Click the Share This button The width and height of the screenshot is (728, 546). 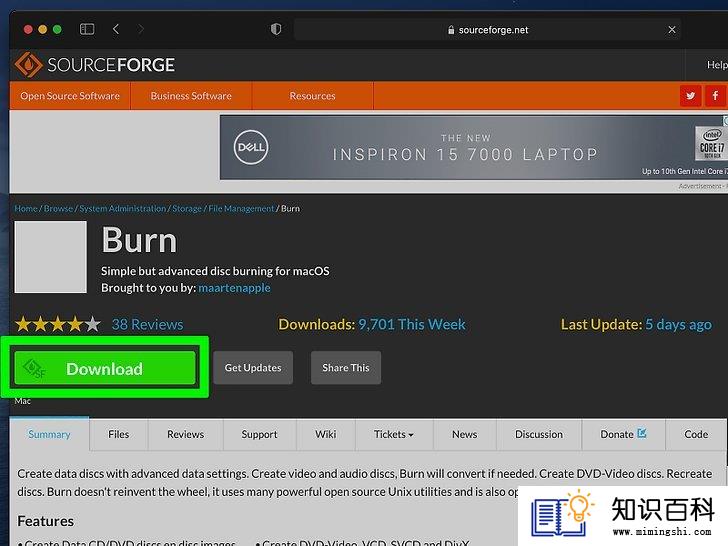(346, 368)
